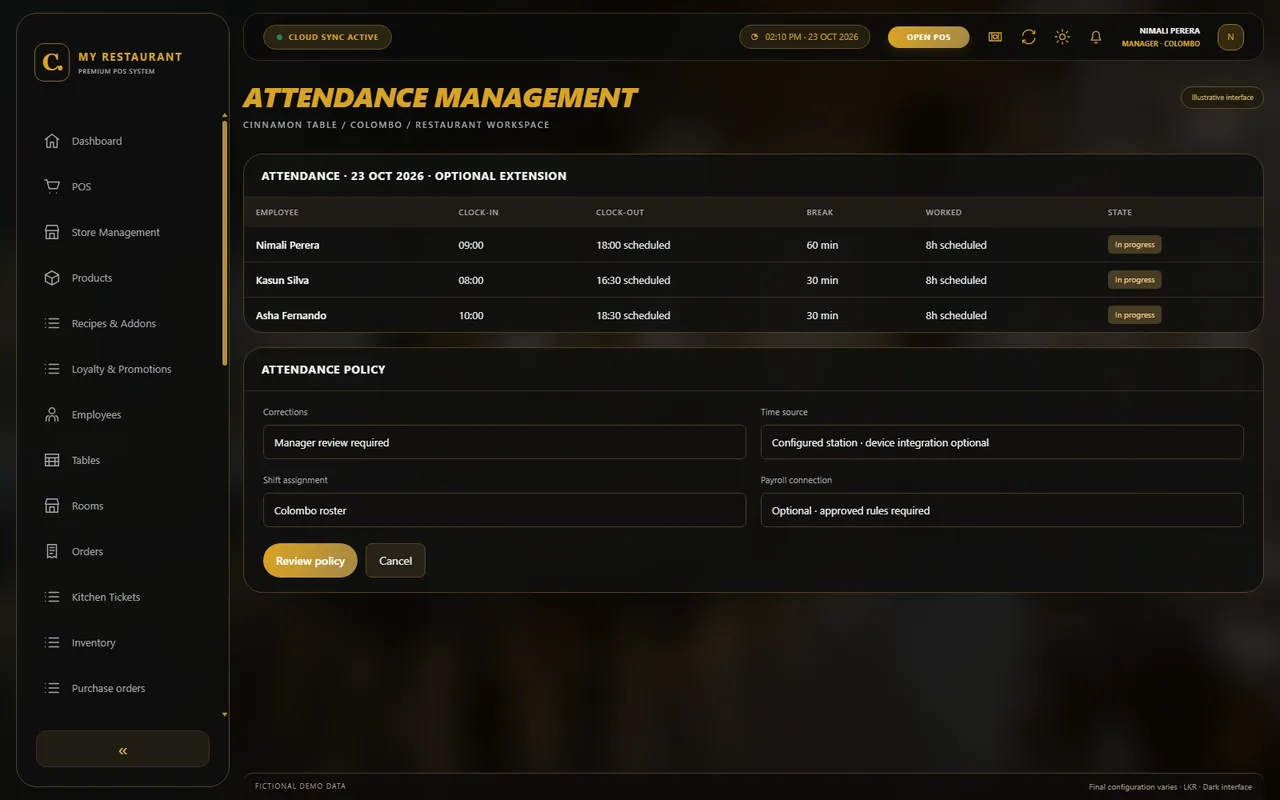Screen dimensions: 1280x800
Task: Click the Dashboard home icon in sidebar
Action: click(52, 141)
